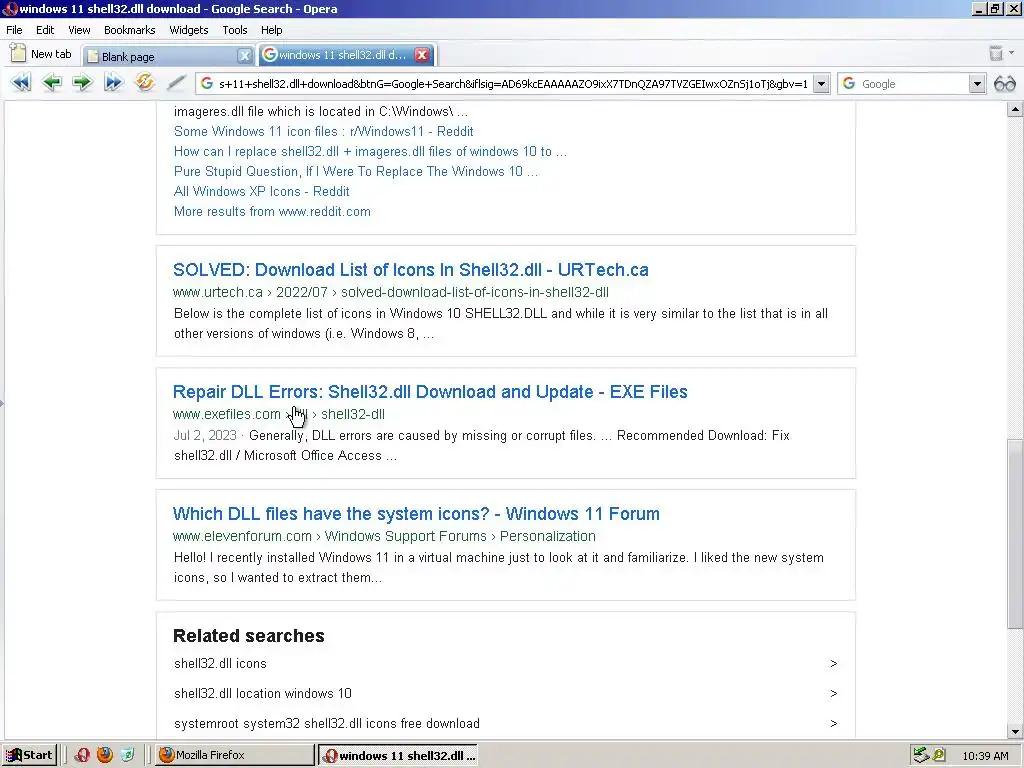Open the File menu
1024x768 pixels.
point(14,30)
